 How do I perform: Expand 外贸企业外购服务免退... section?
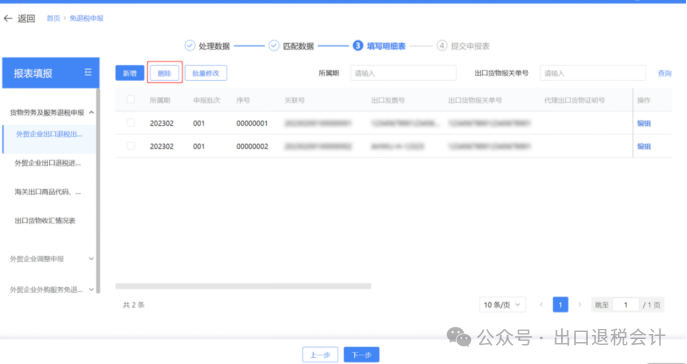click(91, 290)
